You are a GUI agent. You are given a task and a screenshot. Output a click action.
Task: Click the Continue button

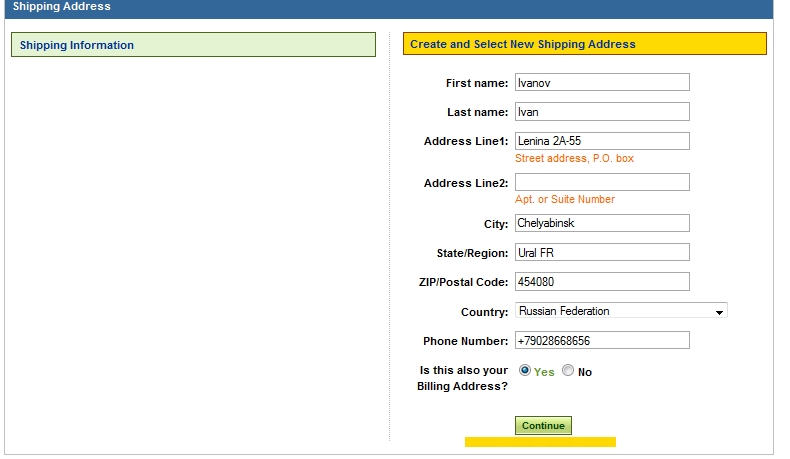(x=543, y=426)
